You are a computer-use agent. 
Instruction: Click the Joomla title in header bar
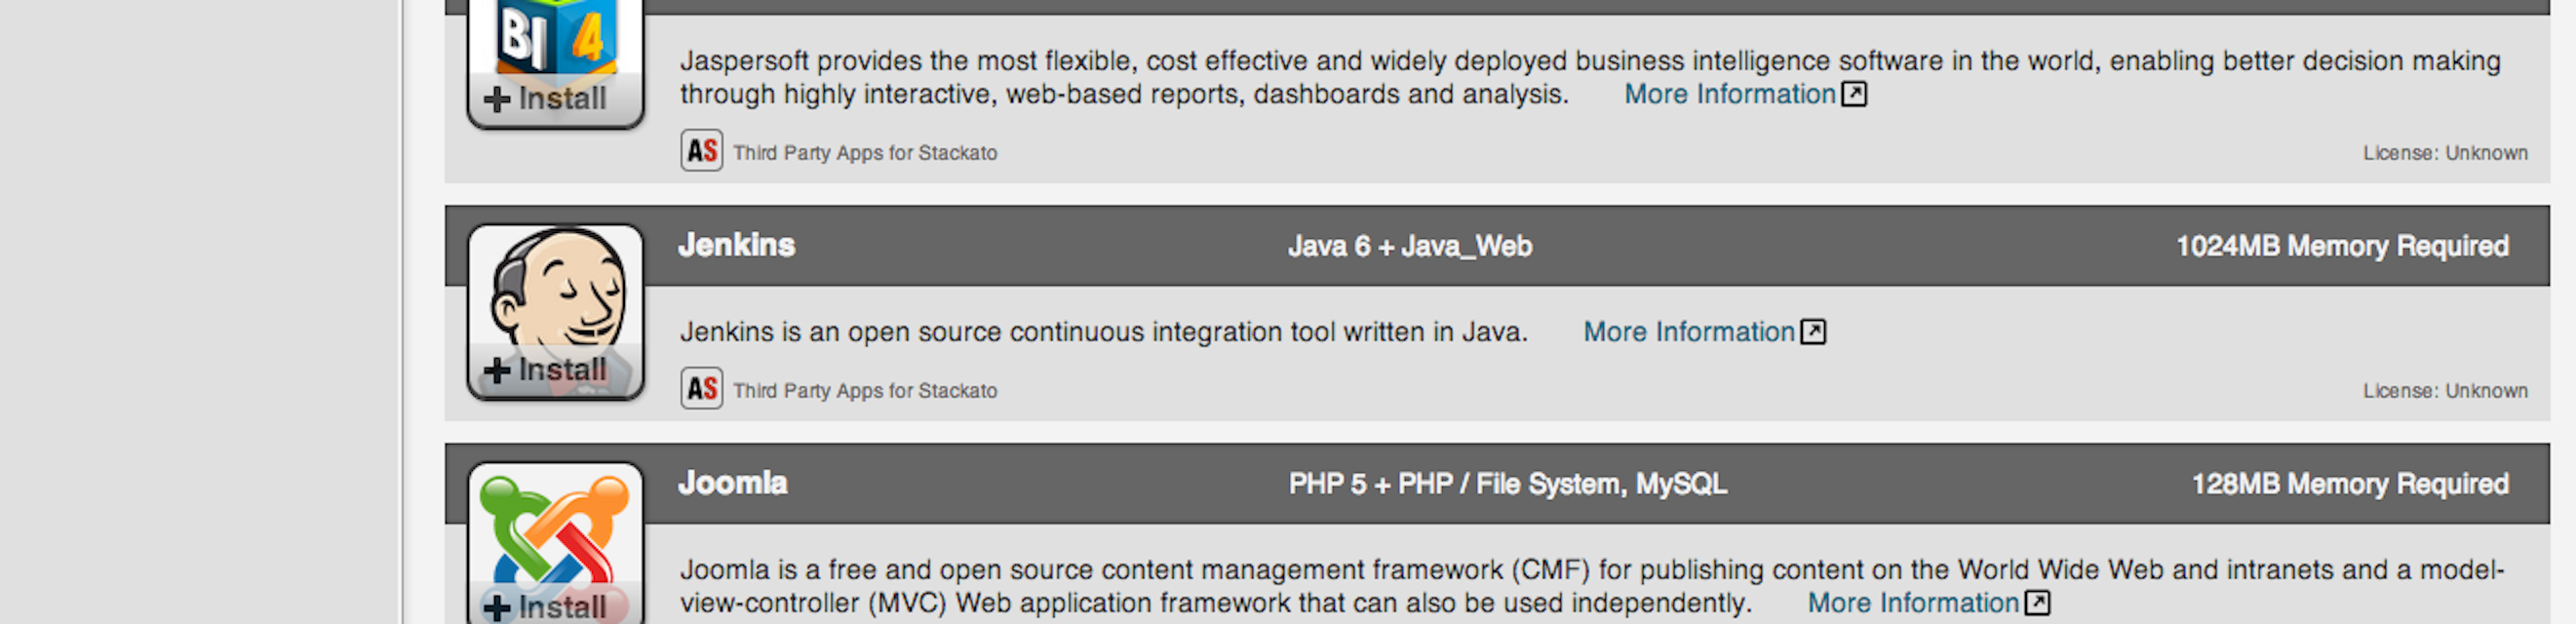point(732,483)
